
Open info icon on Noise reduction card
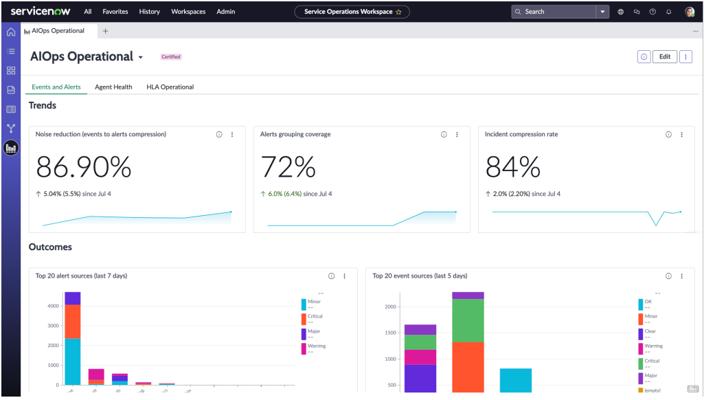point(219,134)
